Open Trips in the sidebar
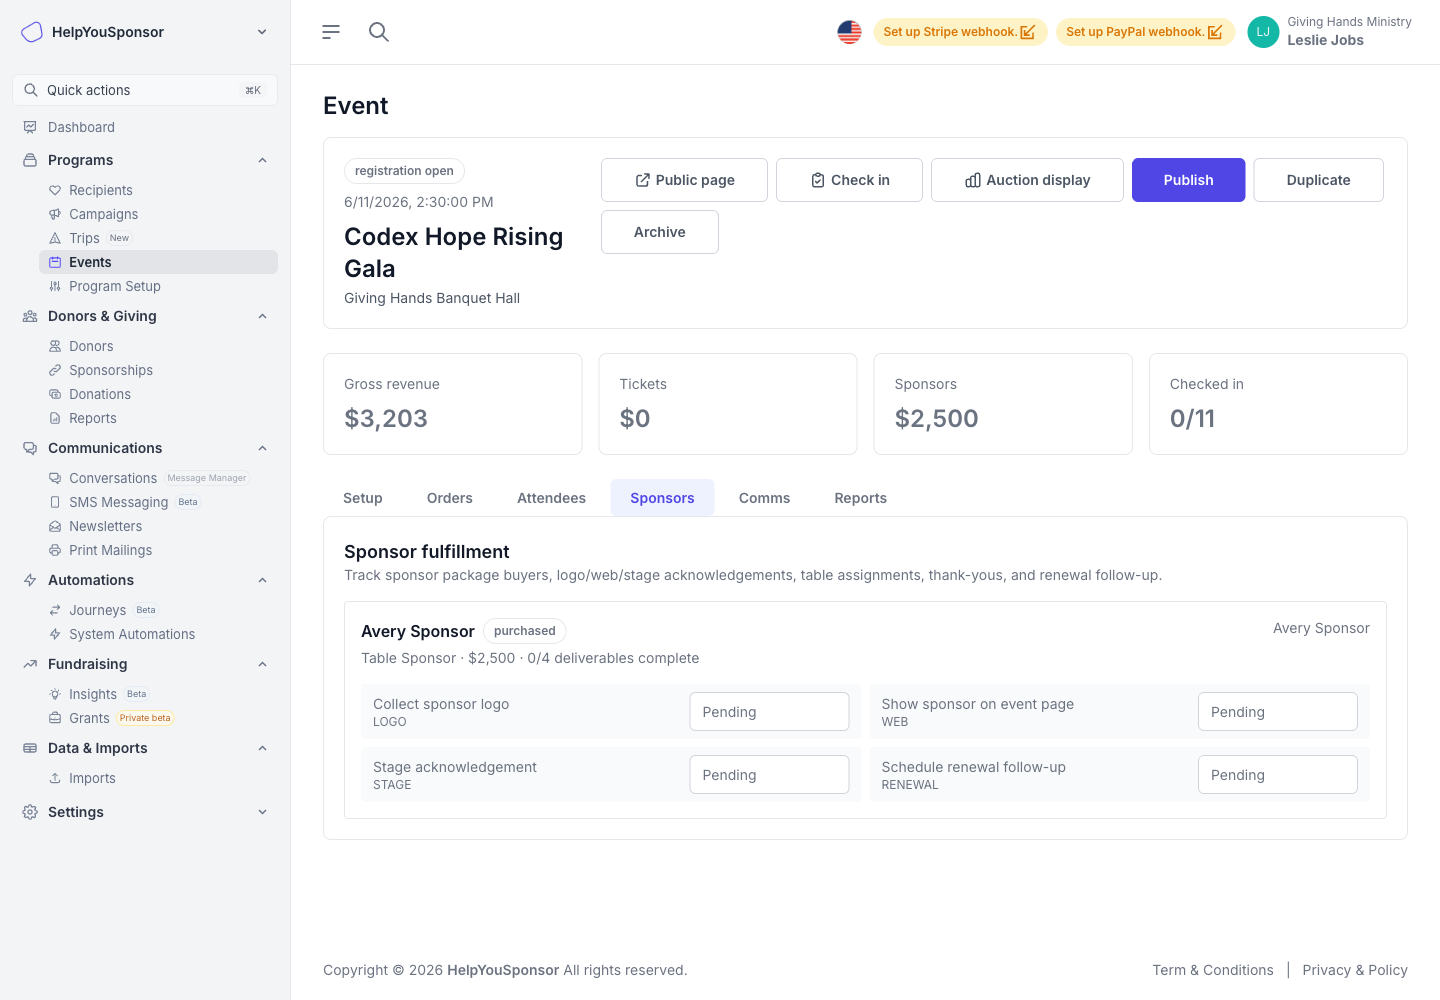The image size is (1440, 1000). coord(84,238)
